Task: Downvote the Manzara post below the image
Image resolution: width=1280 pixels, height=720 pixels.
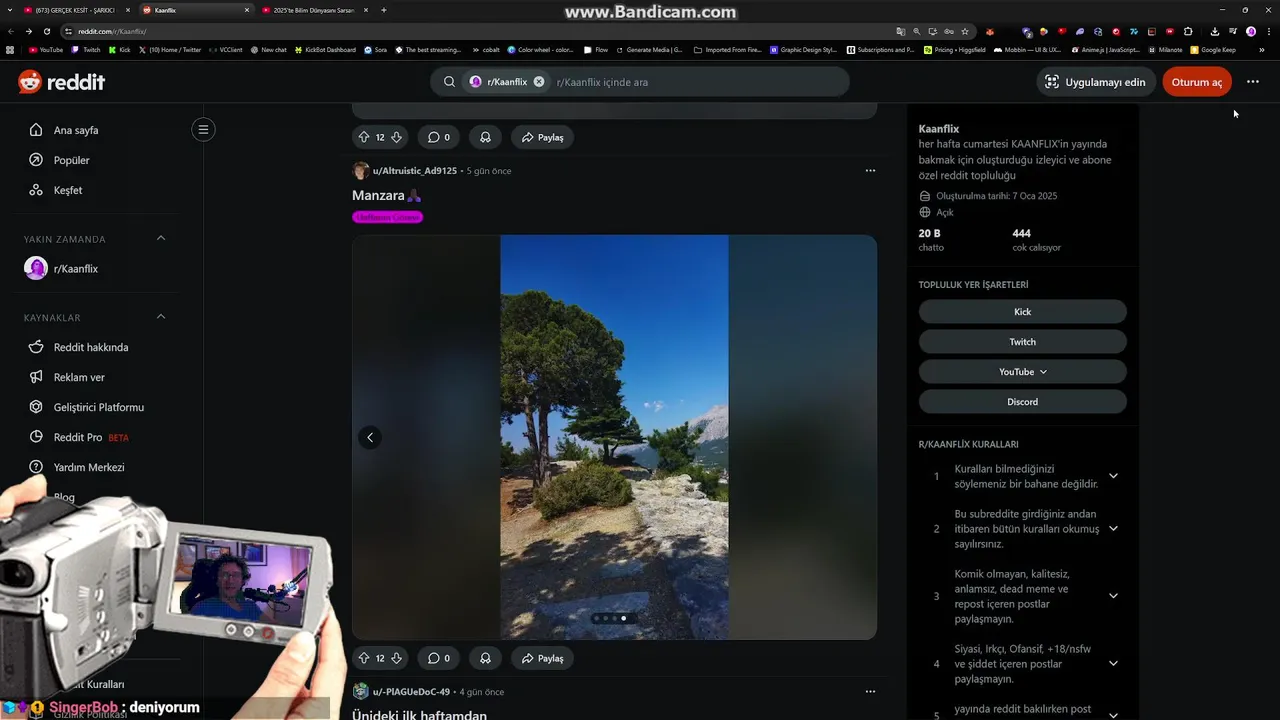Action: (396, 658)
